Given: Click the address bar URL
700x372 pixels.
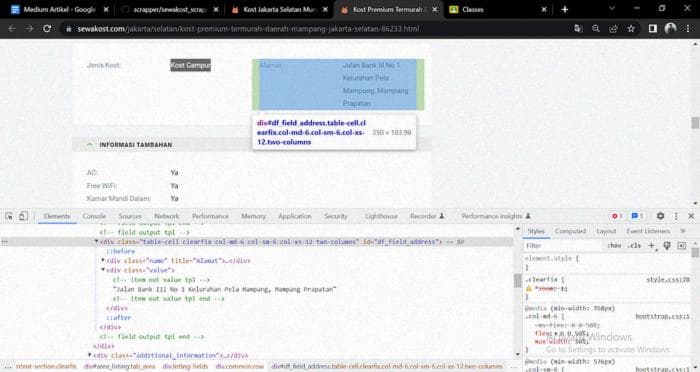Looking at the screenshot, I should (248, 29).
